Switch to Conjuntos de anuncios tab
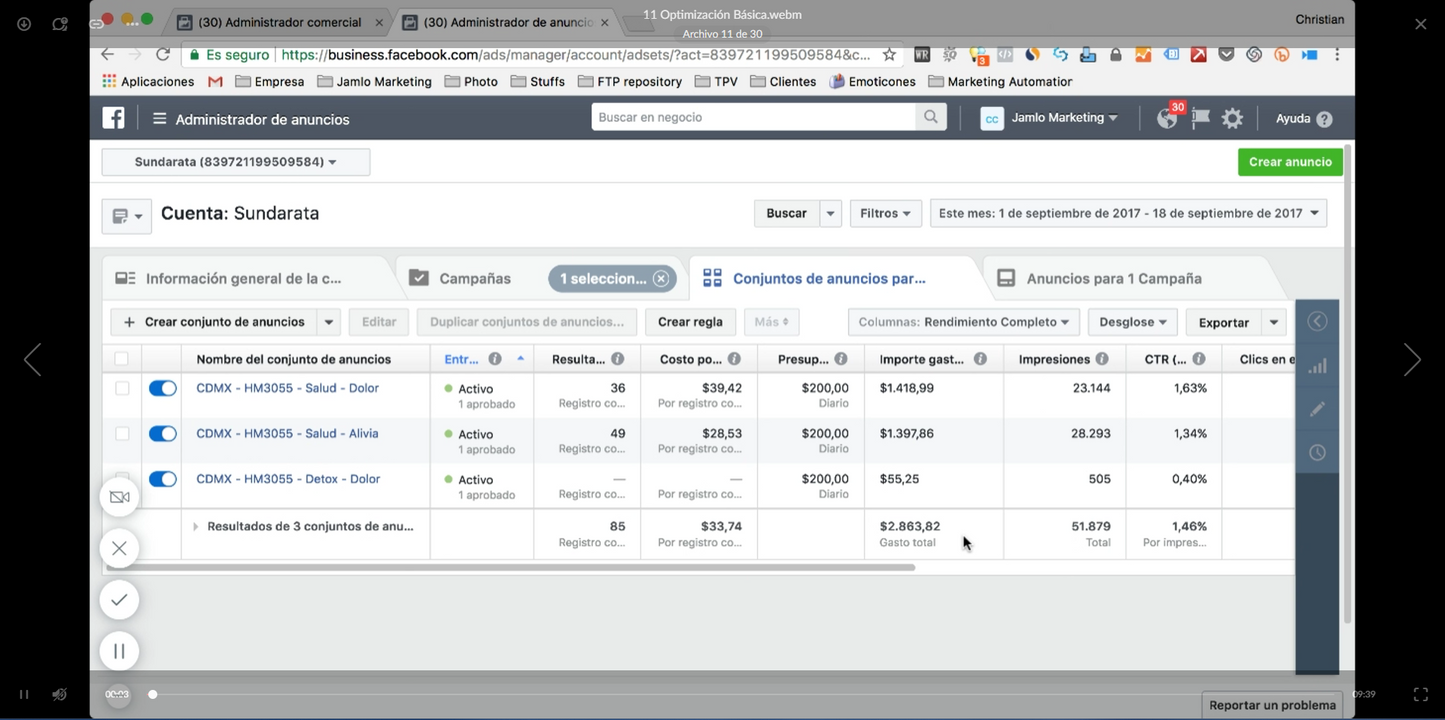 [x=829, y=279]
